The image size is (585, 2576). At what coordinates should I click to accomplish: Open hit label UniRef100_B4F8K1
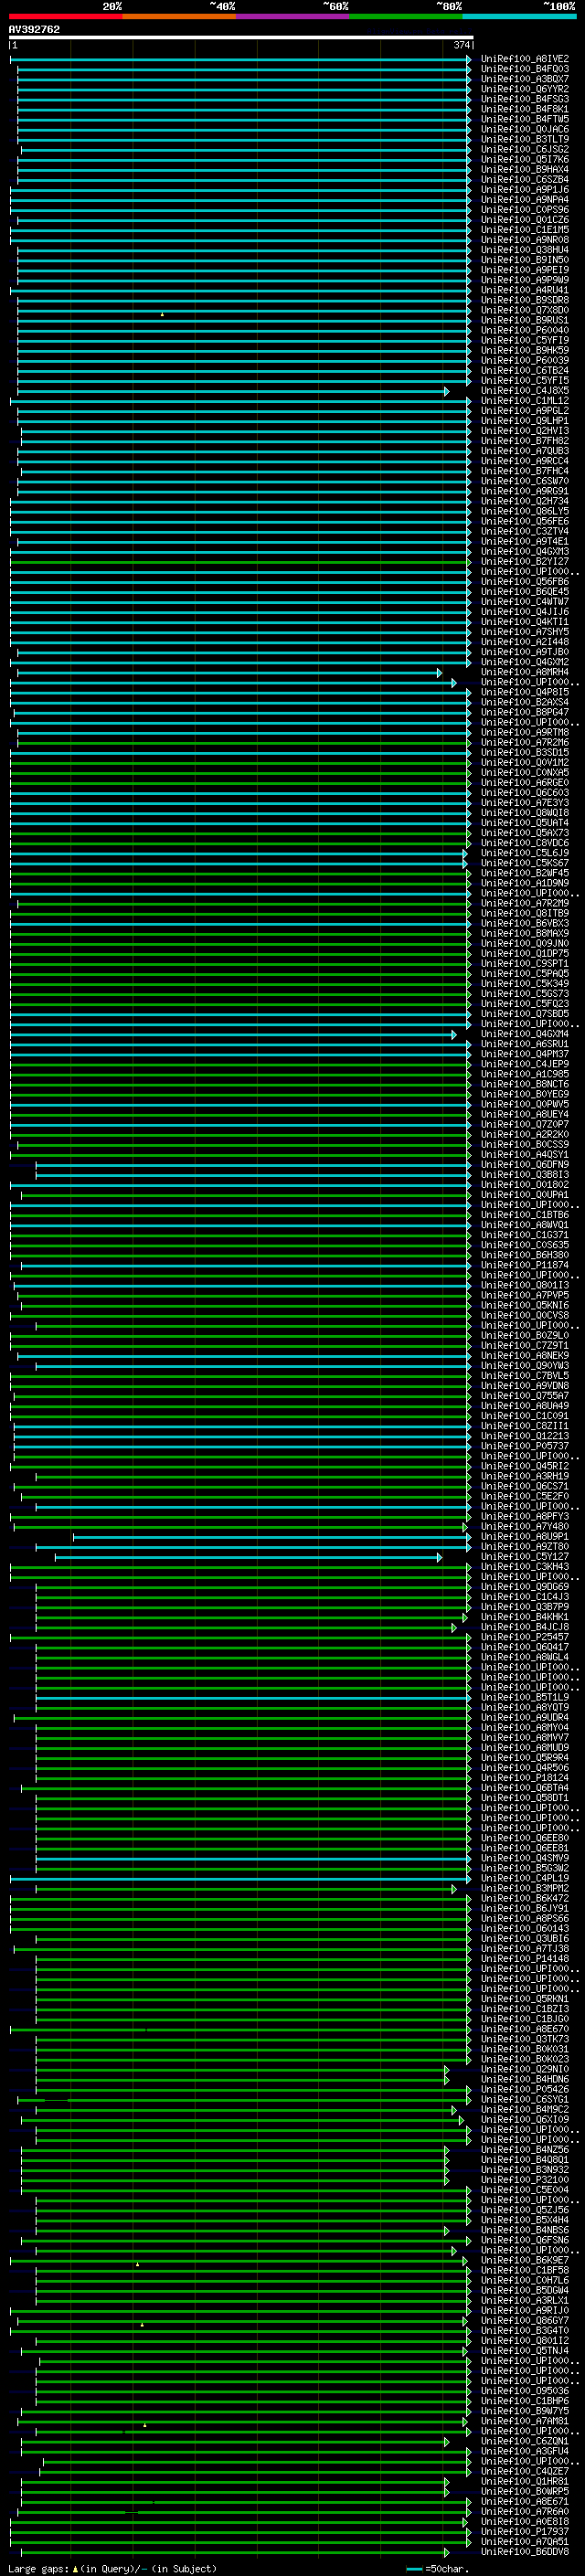click(525, 109)
